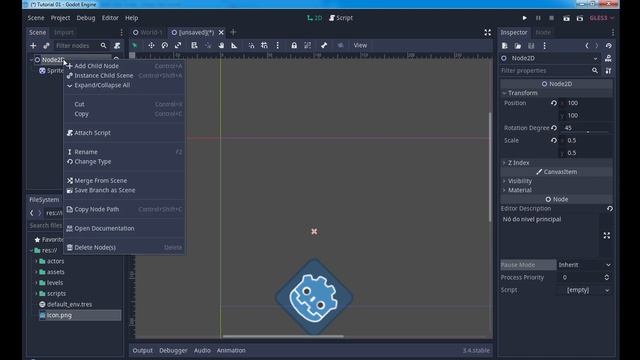Viewport: 640px width, 360px height.
Task: Switch to the Import dock tab
Action: 64,32
